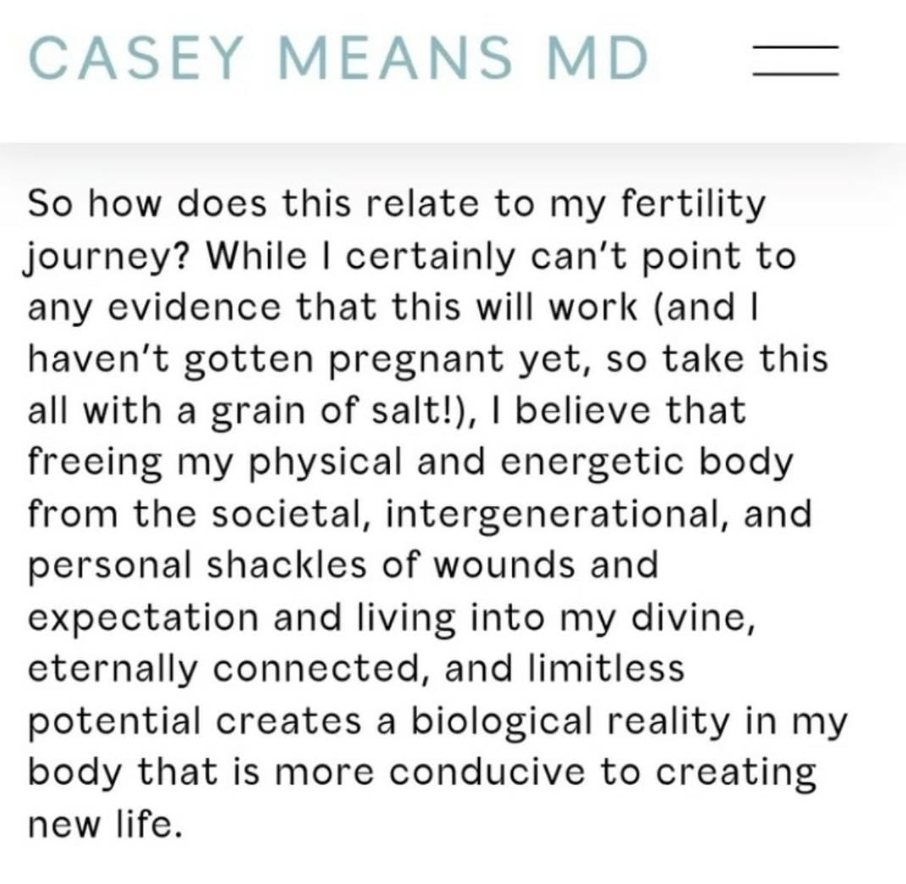The width and height of the screenshot is (906, 884).
Task: Click the word "shackles" in the article
Action: [287, 564]
